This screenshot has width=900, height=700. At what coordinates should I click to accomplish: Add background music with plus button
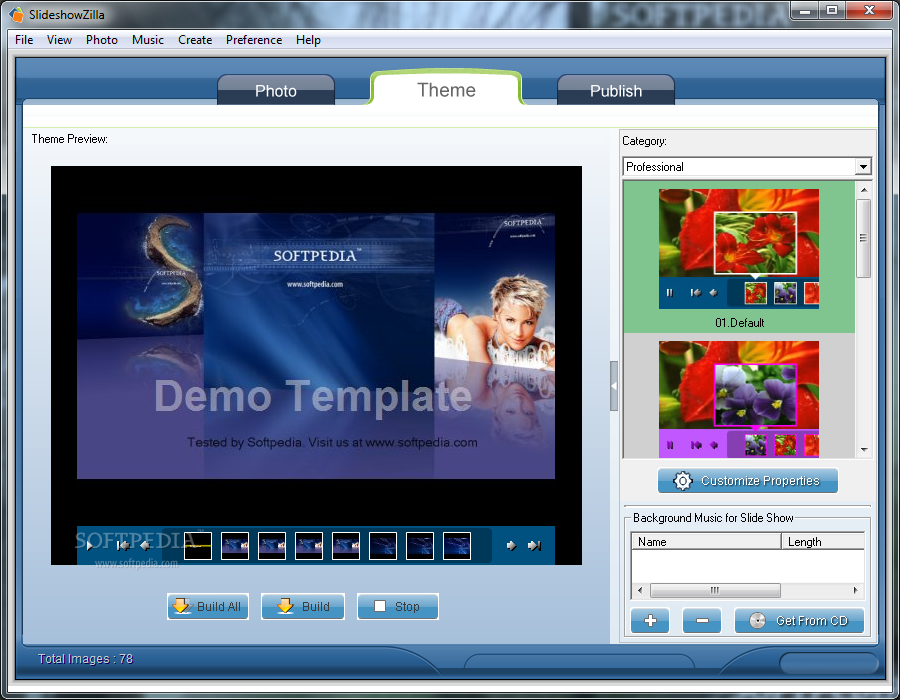coord(650,620)
